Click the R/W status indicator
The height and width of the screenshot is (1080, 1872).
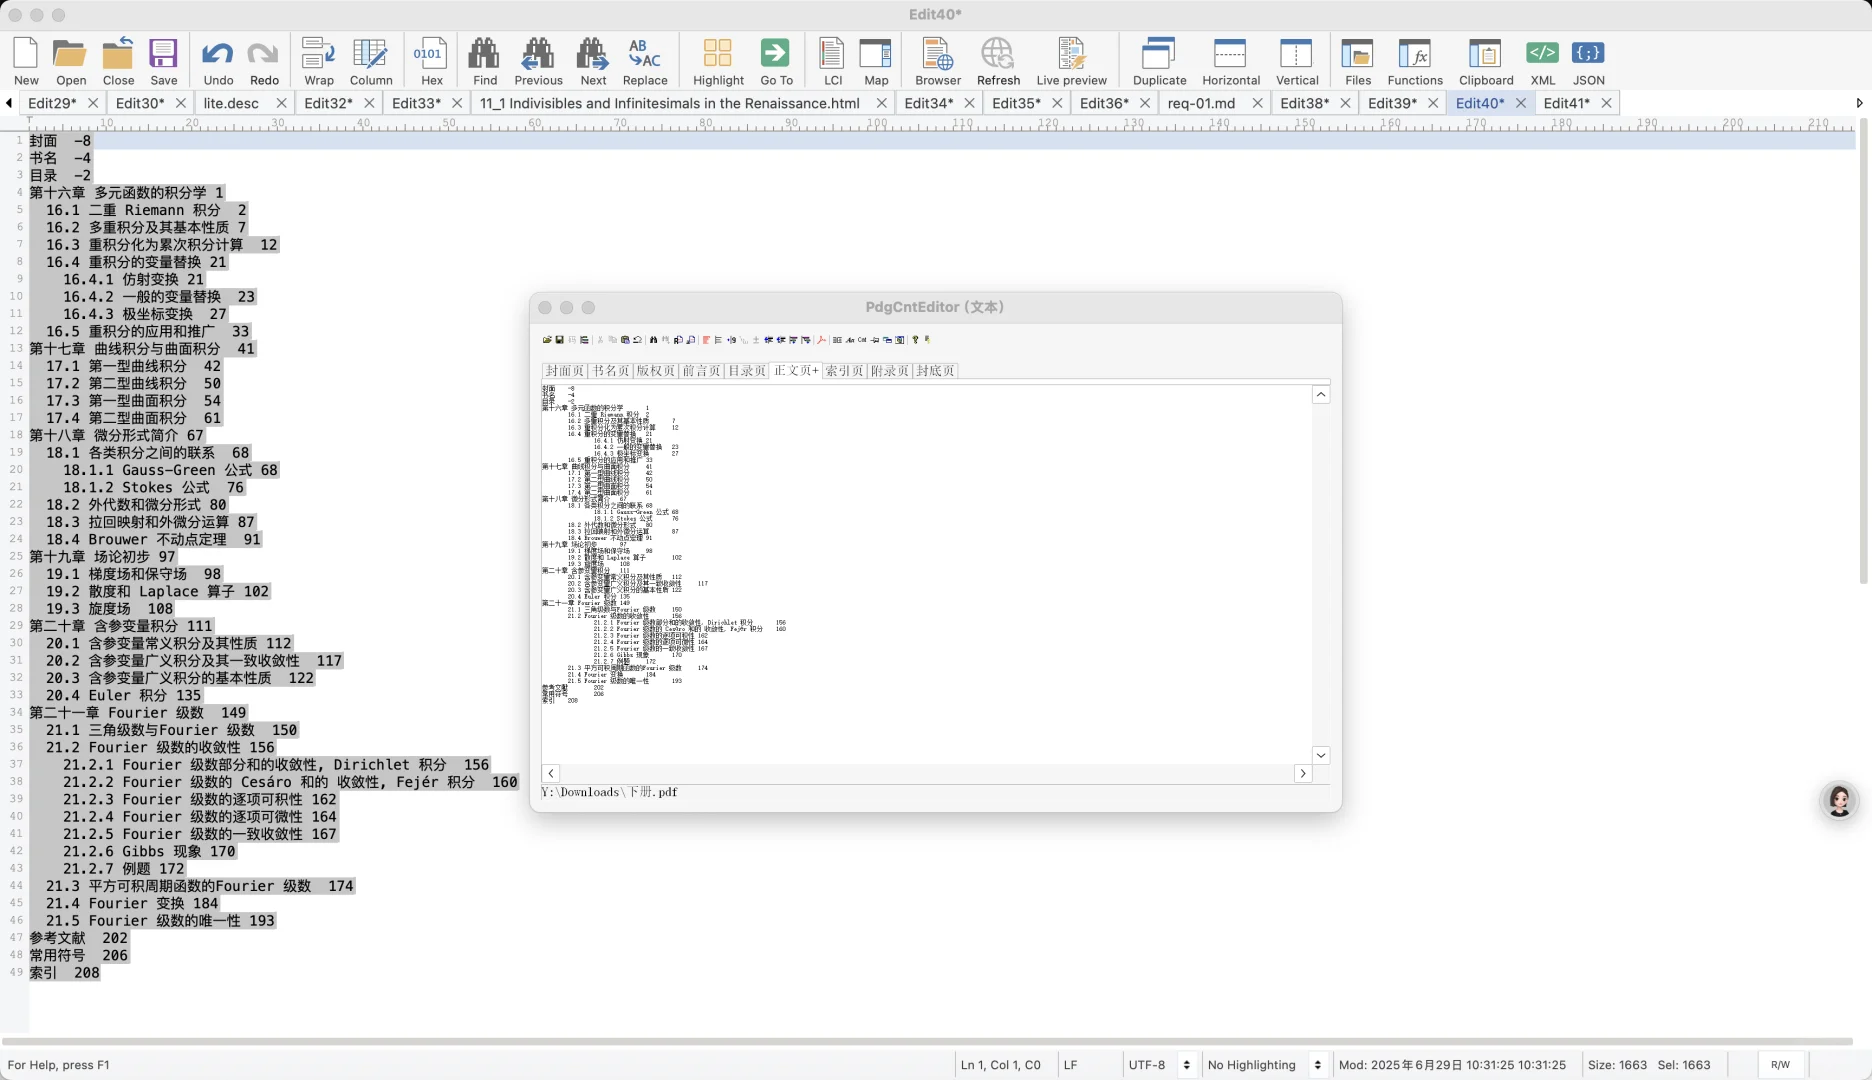[x=1780, y=1065]
